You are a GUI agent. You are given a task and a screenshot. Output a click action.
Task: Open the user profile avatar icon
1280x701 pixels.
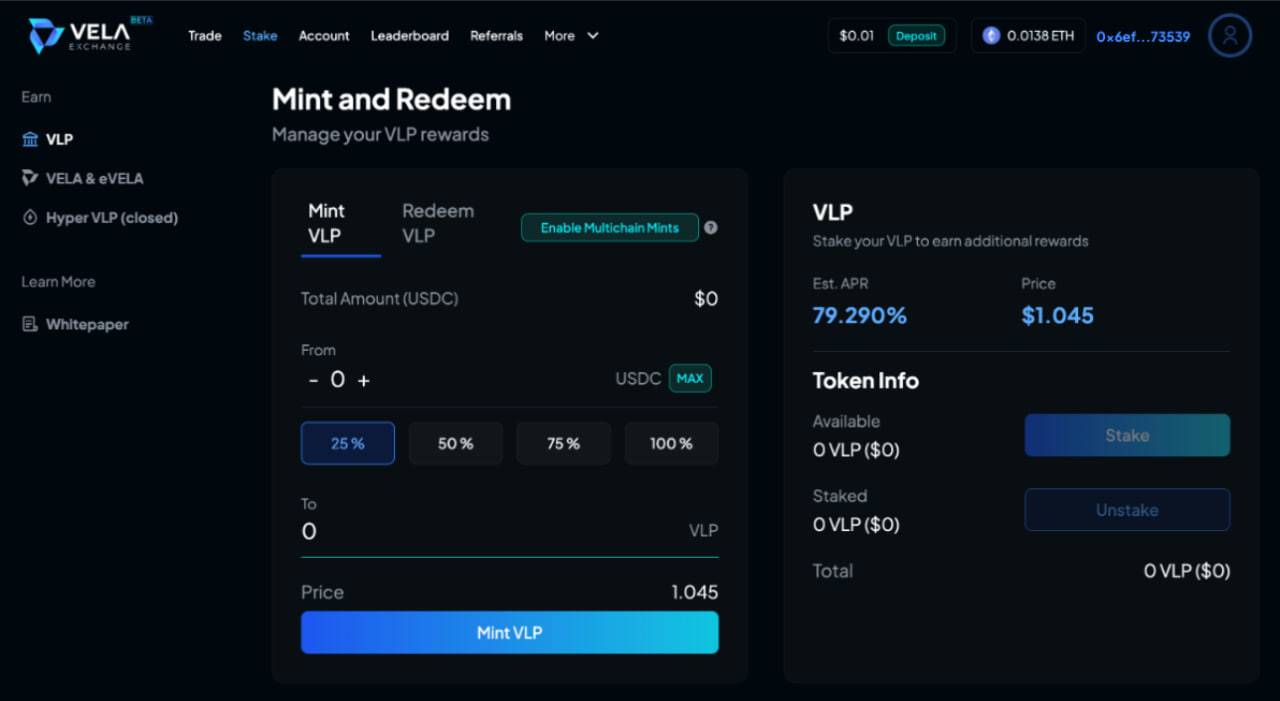(x=1229, y=36)
